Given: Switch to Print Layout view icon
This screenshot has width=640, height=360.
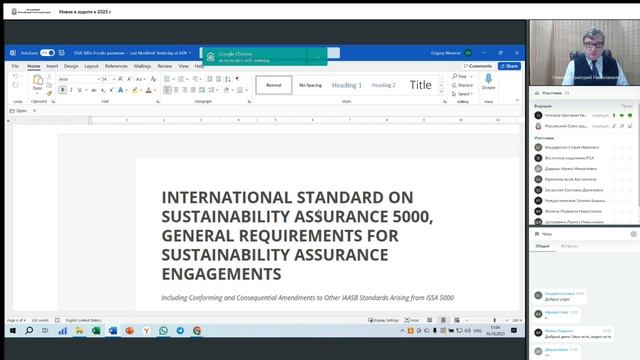Looking at the screenshot, I should pos(443,320).
